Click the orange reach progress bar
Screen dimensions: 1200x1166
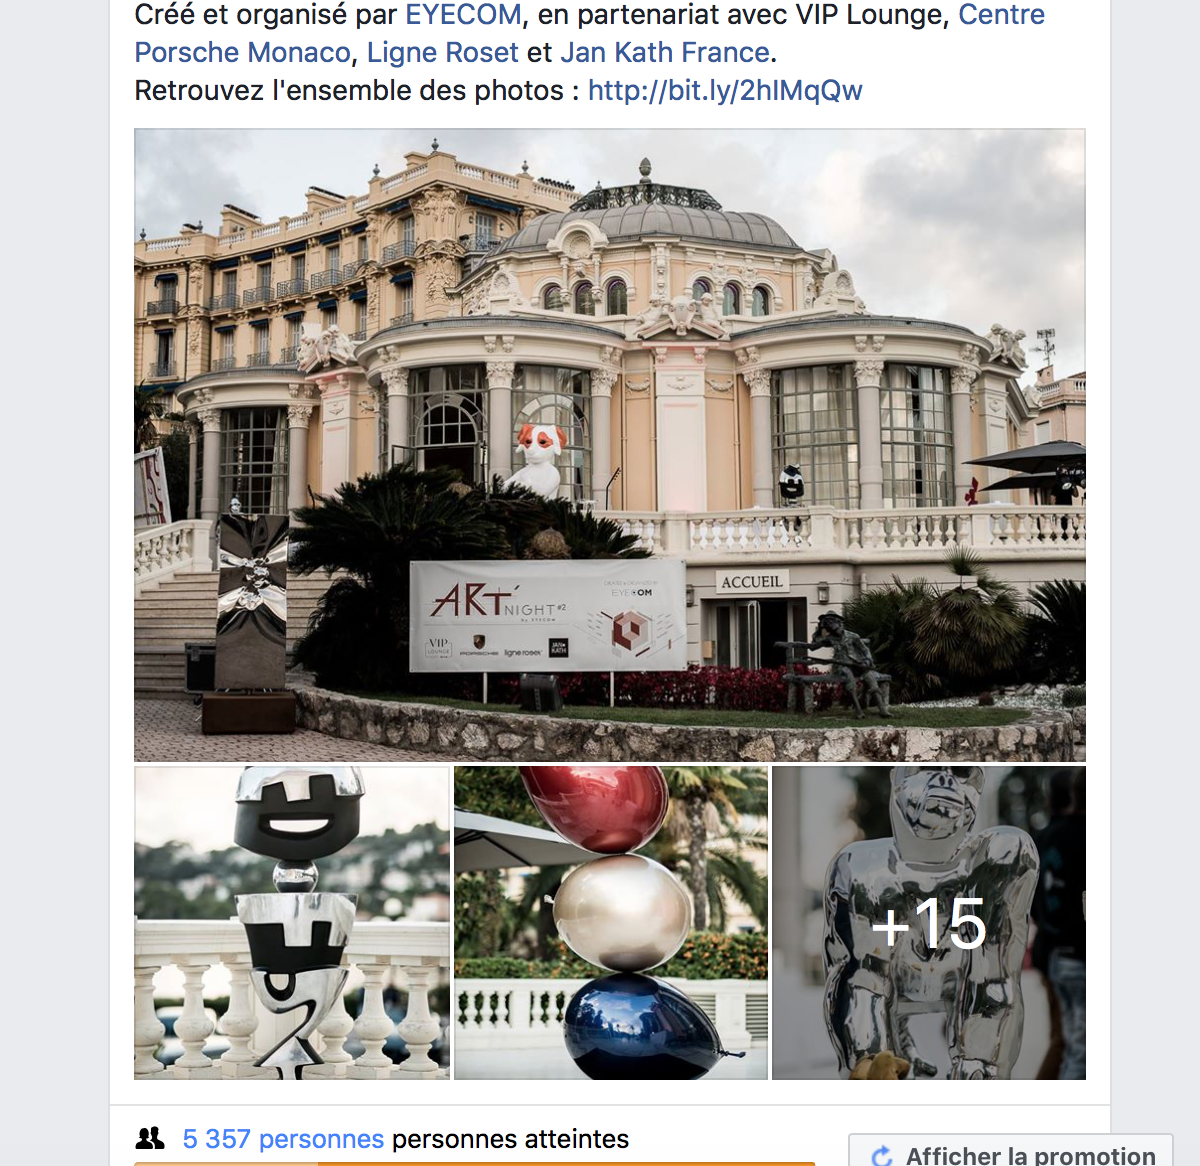coord(475,1163)
